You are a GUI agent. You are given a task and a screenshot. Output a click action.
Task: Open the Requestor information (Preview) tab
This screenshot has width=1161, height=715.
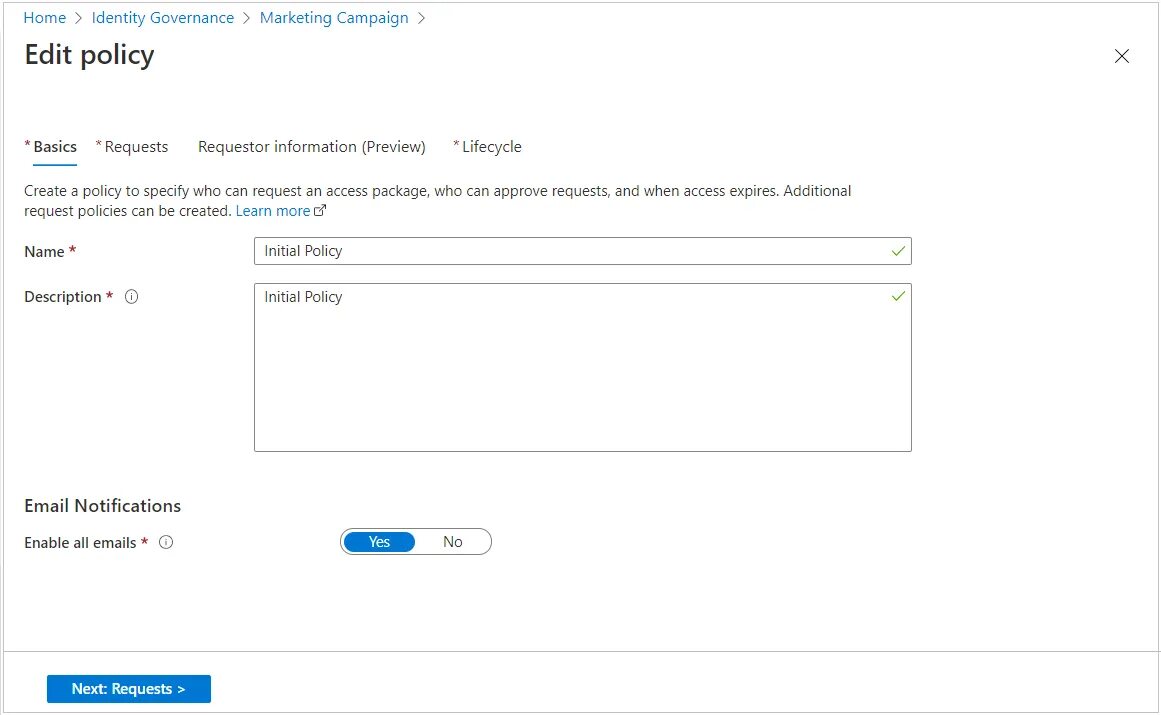(x=311, y=147)
